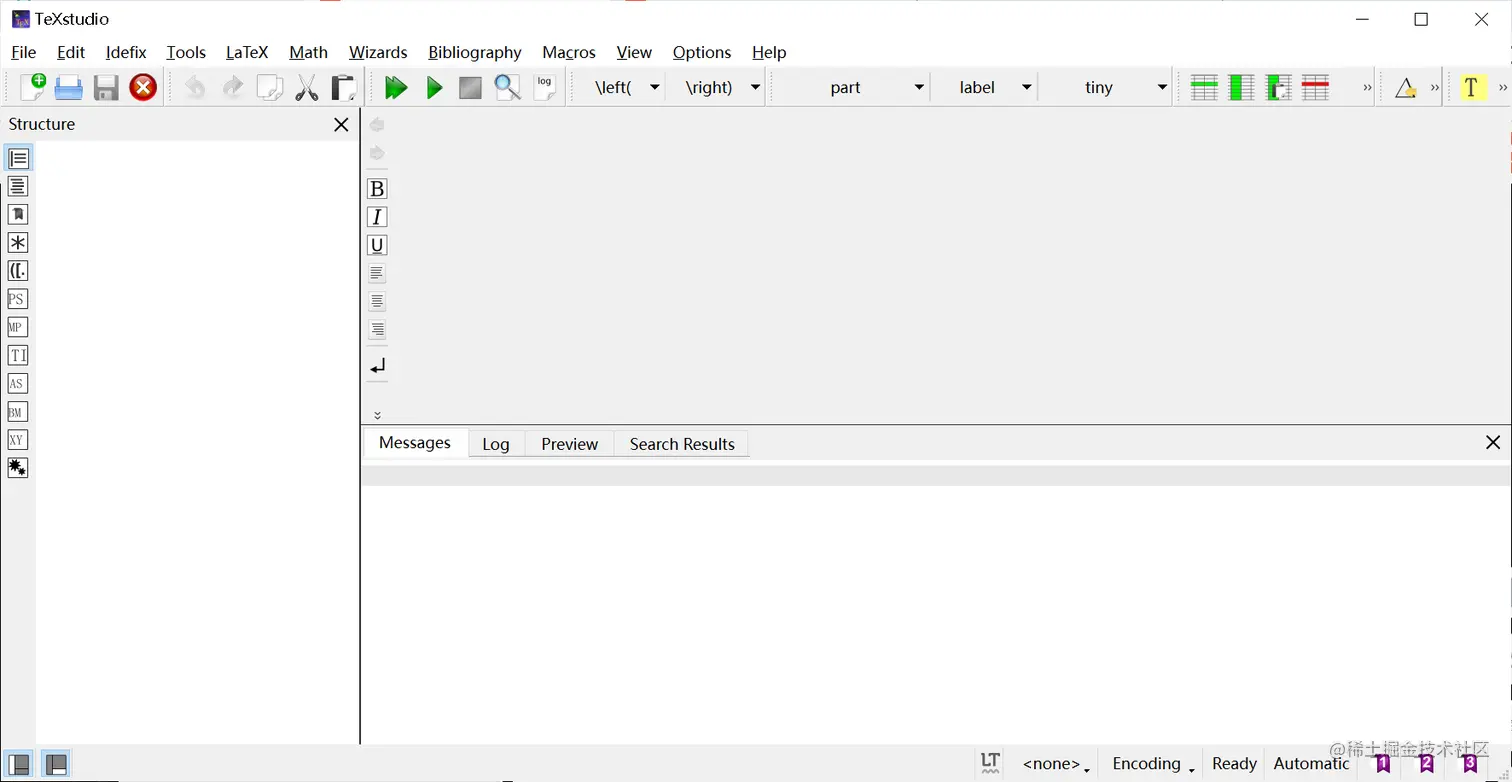Apply underline with the U icon
This screenshot has width=1512, height=782.
[377, 245]
